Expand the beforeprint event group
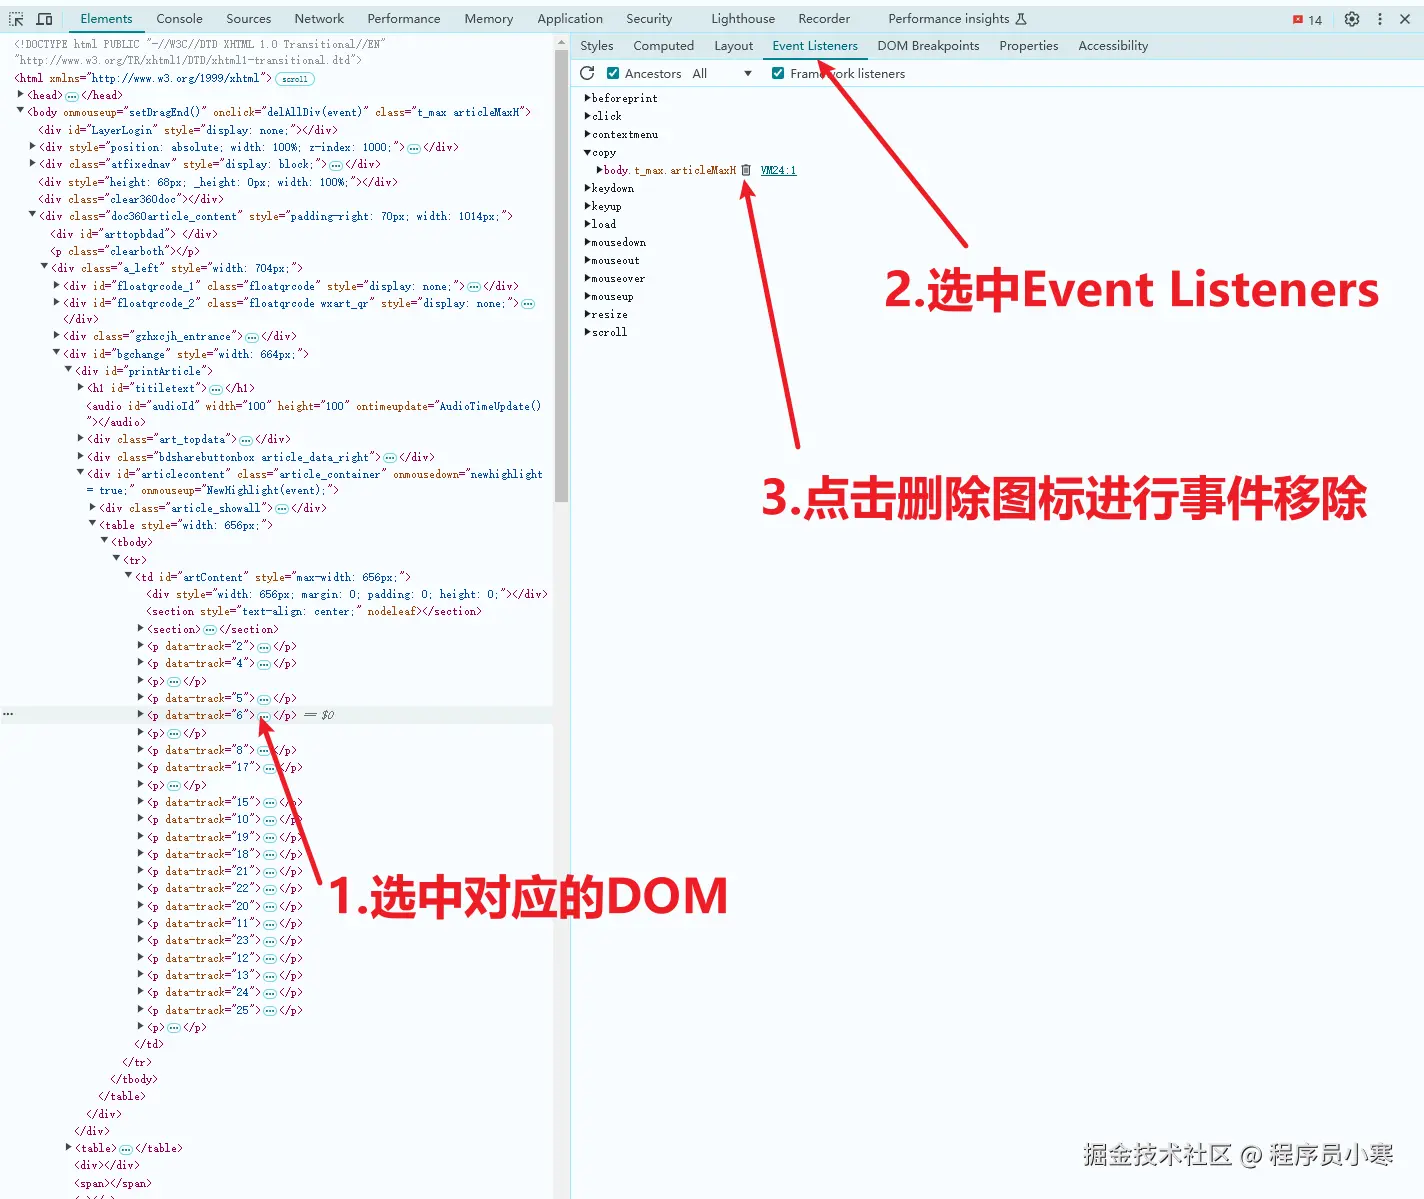 (x=587, y=98)
